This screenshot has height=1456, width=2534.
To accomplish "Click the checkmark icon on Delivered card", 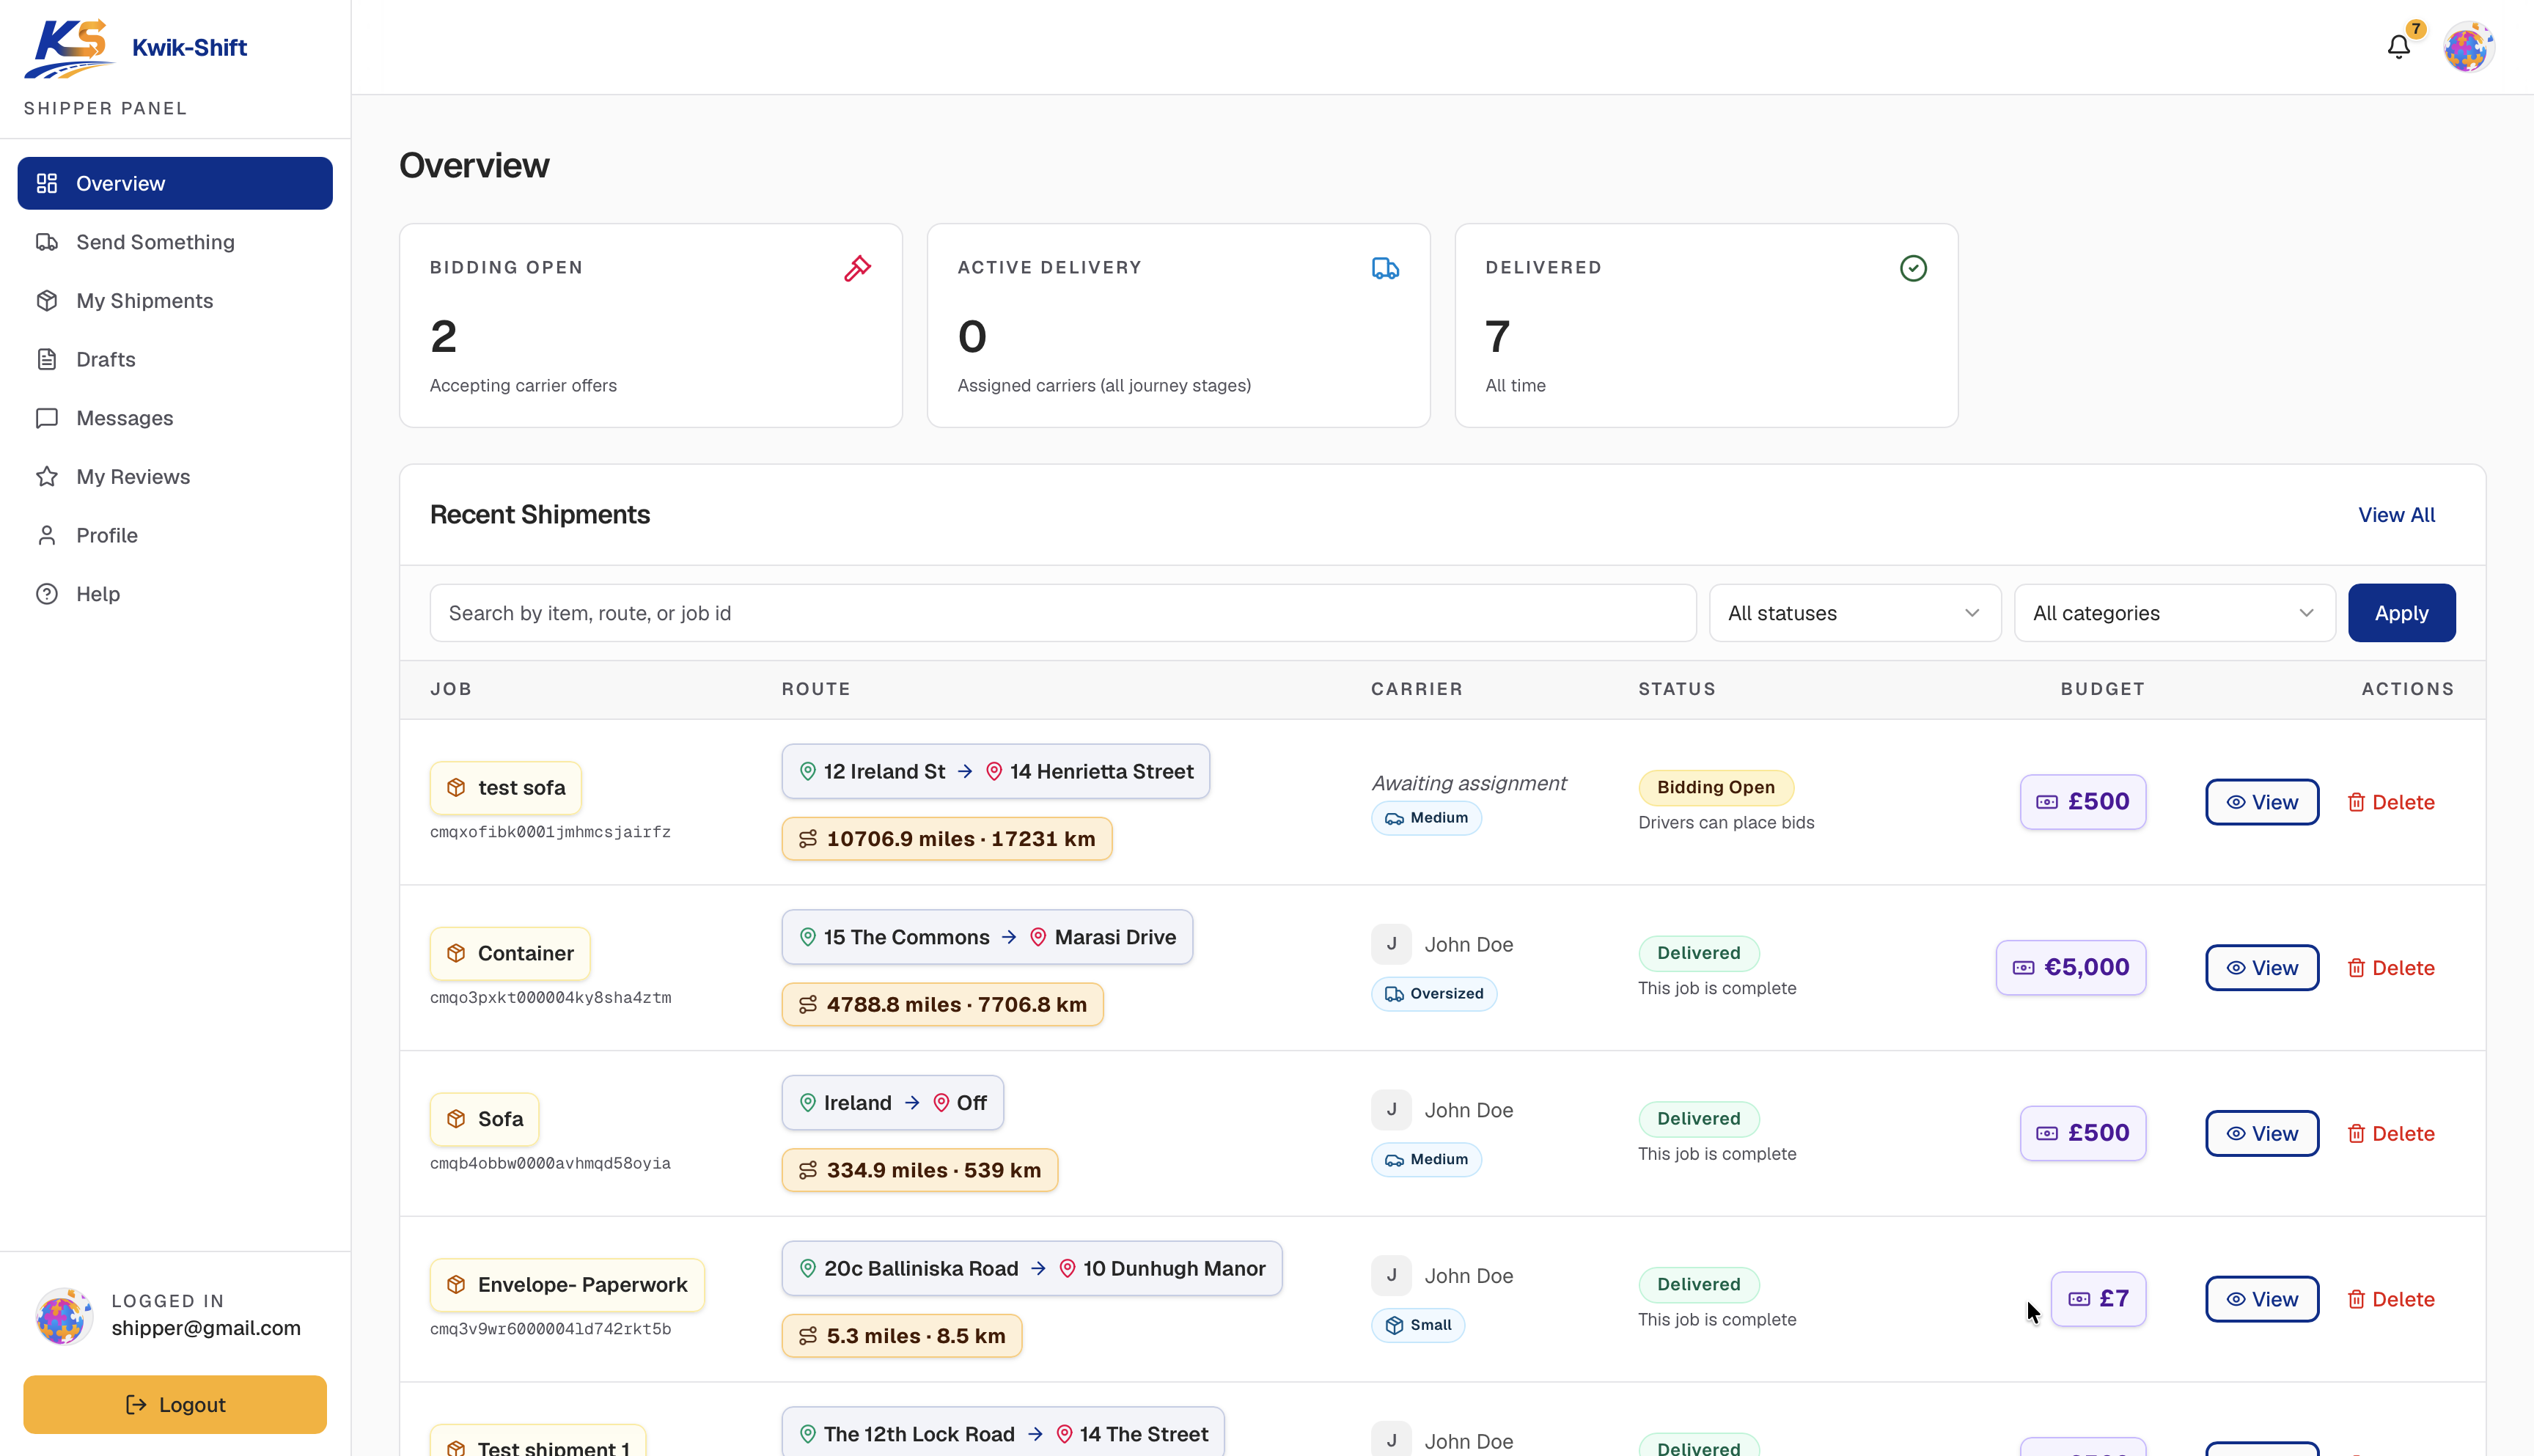I will (1913, 268).
